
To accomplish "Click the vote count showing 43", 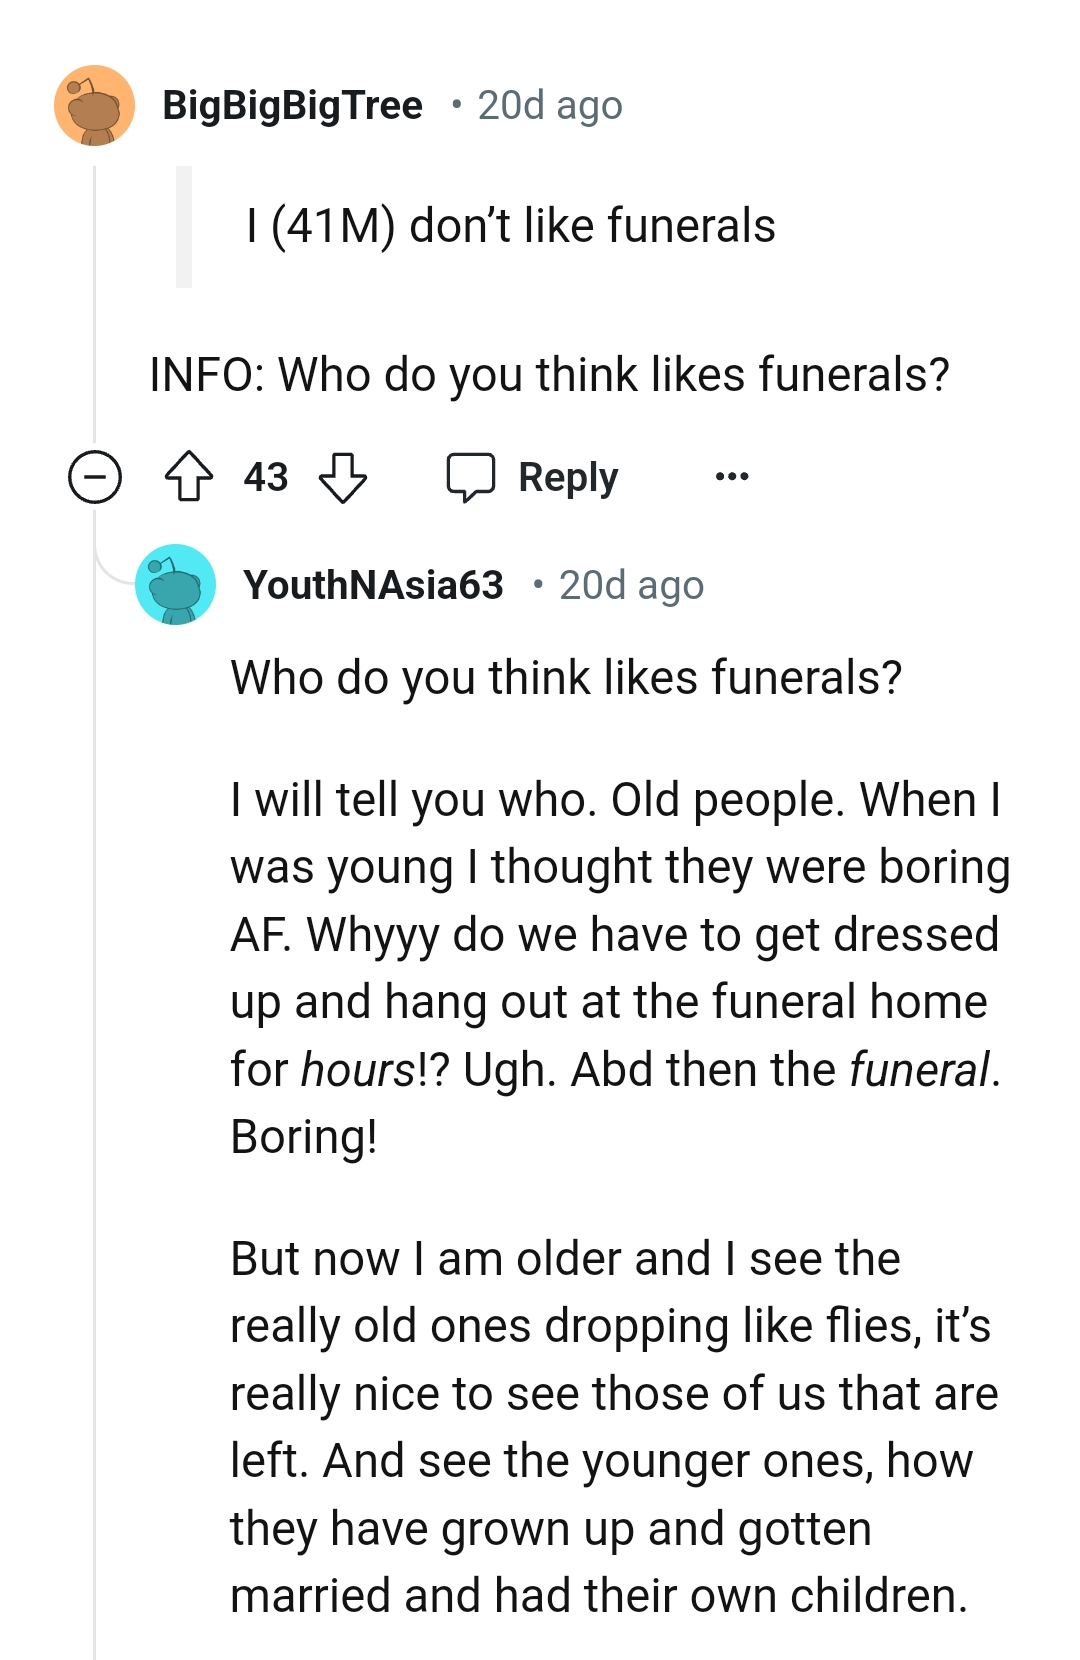I will pyautogui.click(x=263, y=476).
